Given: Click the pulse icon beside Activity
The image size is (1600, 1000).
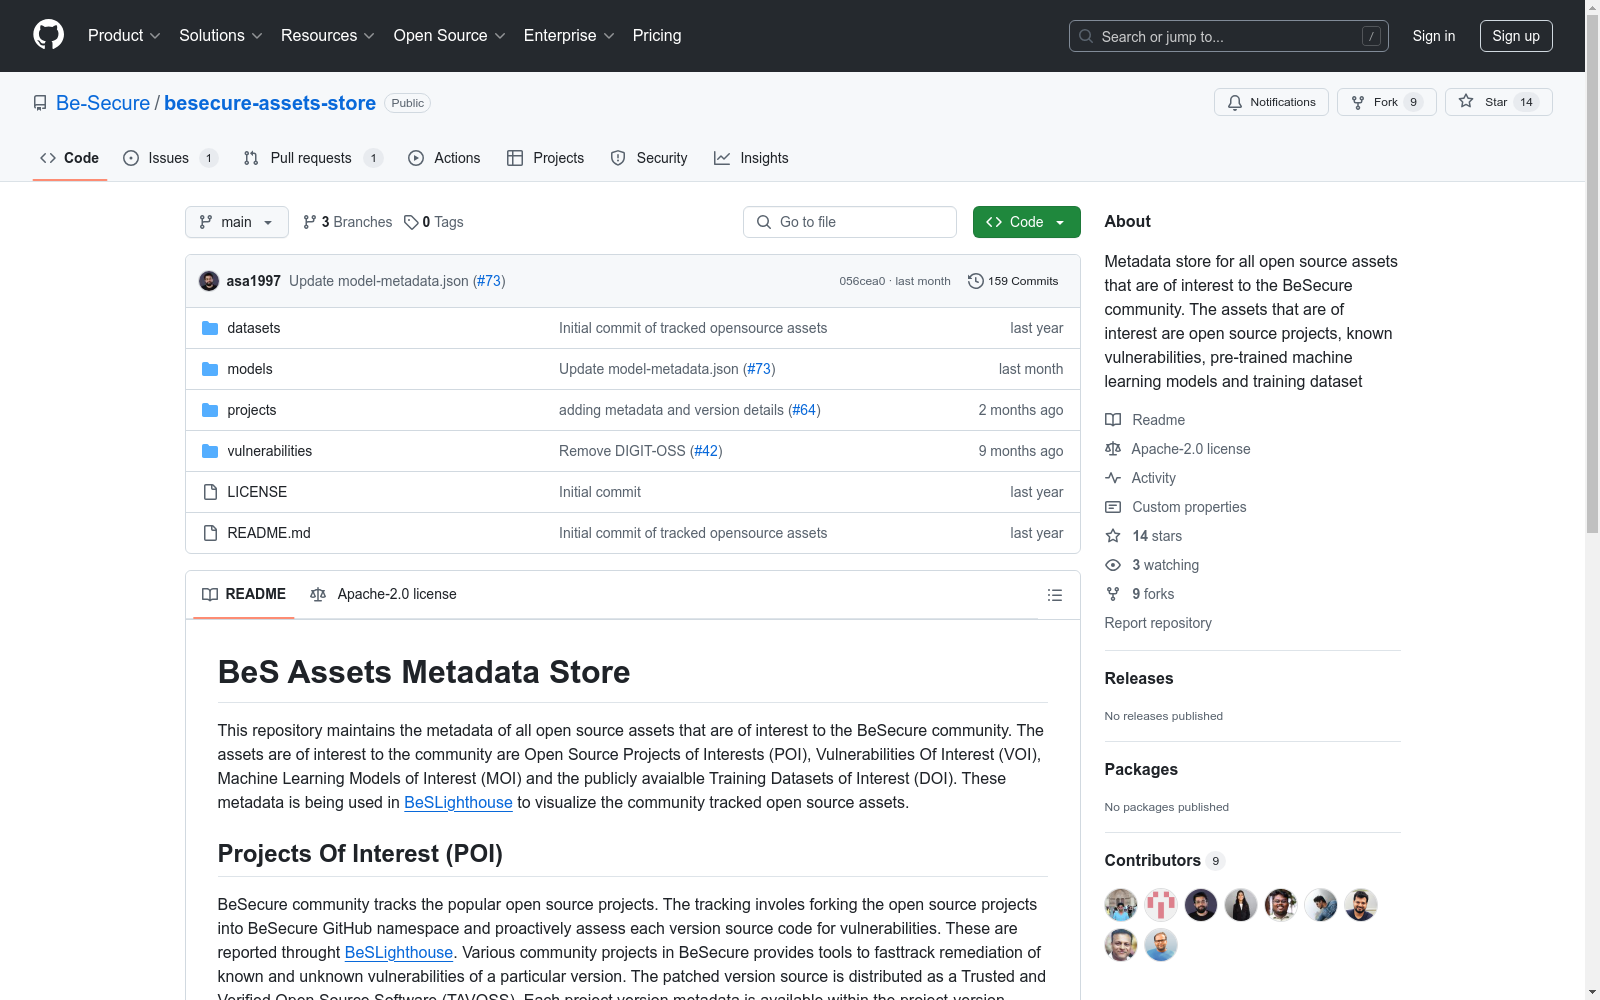Looking at the screenshot, I should pos(1113,478).
